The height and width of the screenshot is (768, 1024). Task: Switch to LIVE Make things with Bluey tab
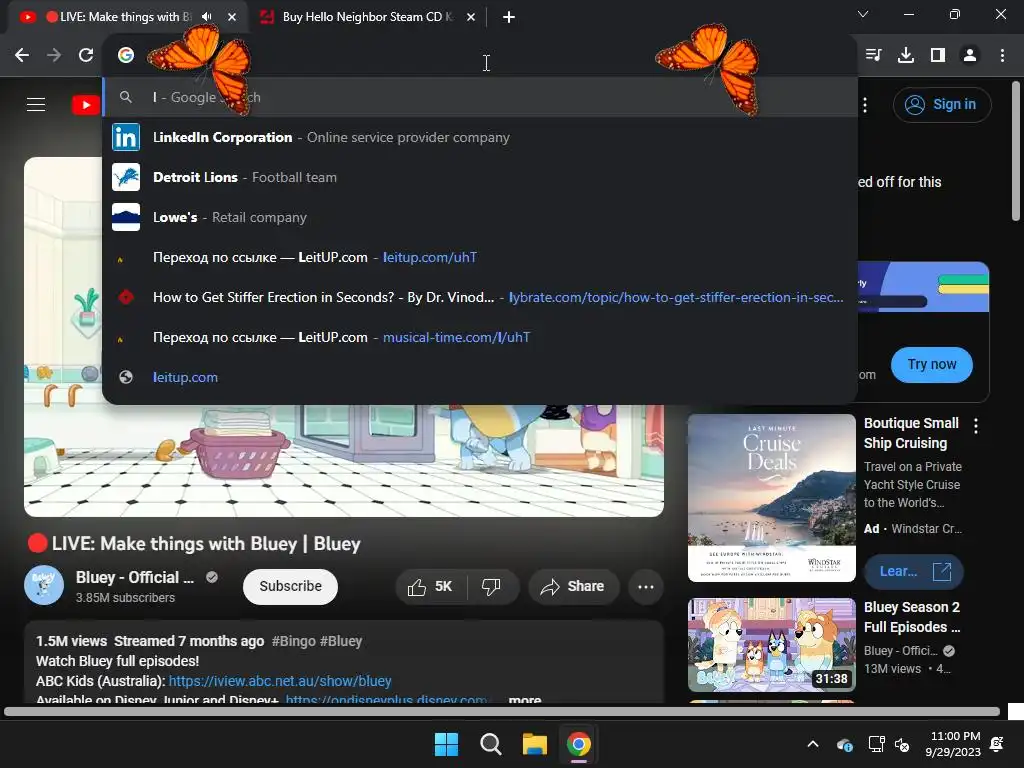(124, 17)
